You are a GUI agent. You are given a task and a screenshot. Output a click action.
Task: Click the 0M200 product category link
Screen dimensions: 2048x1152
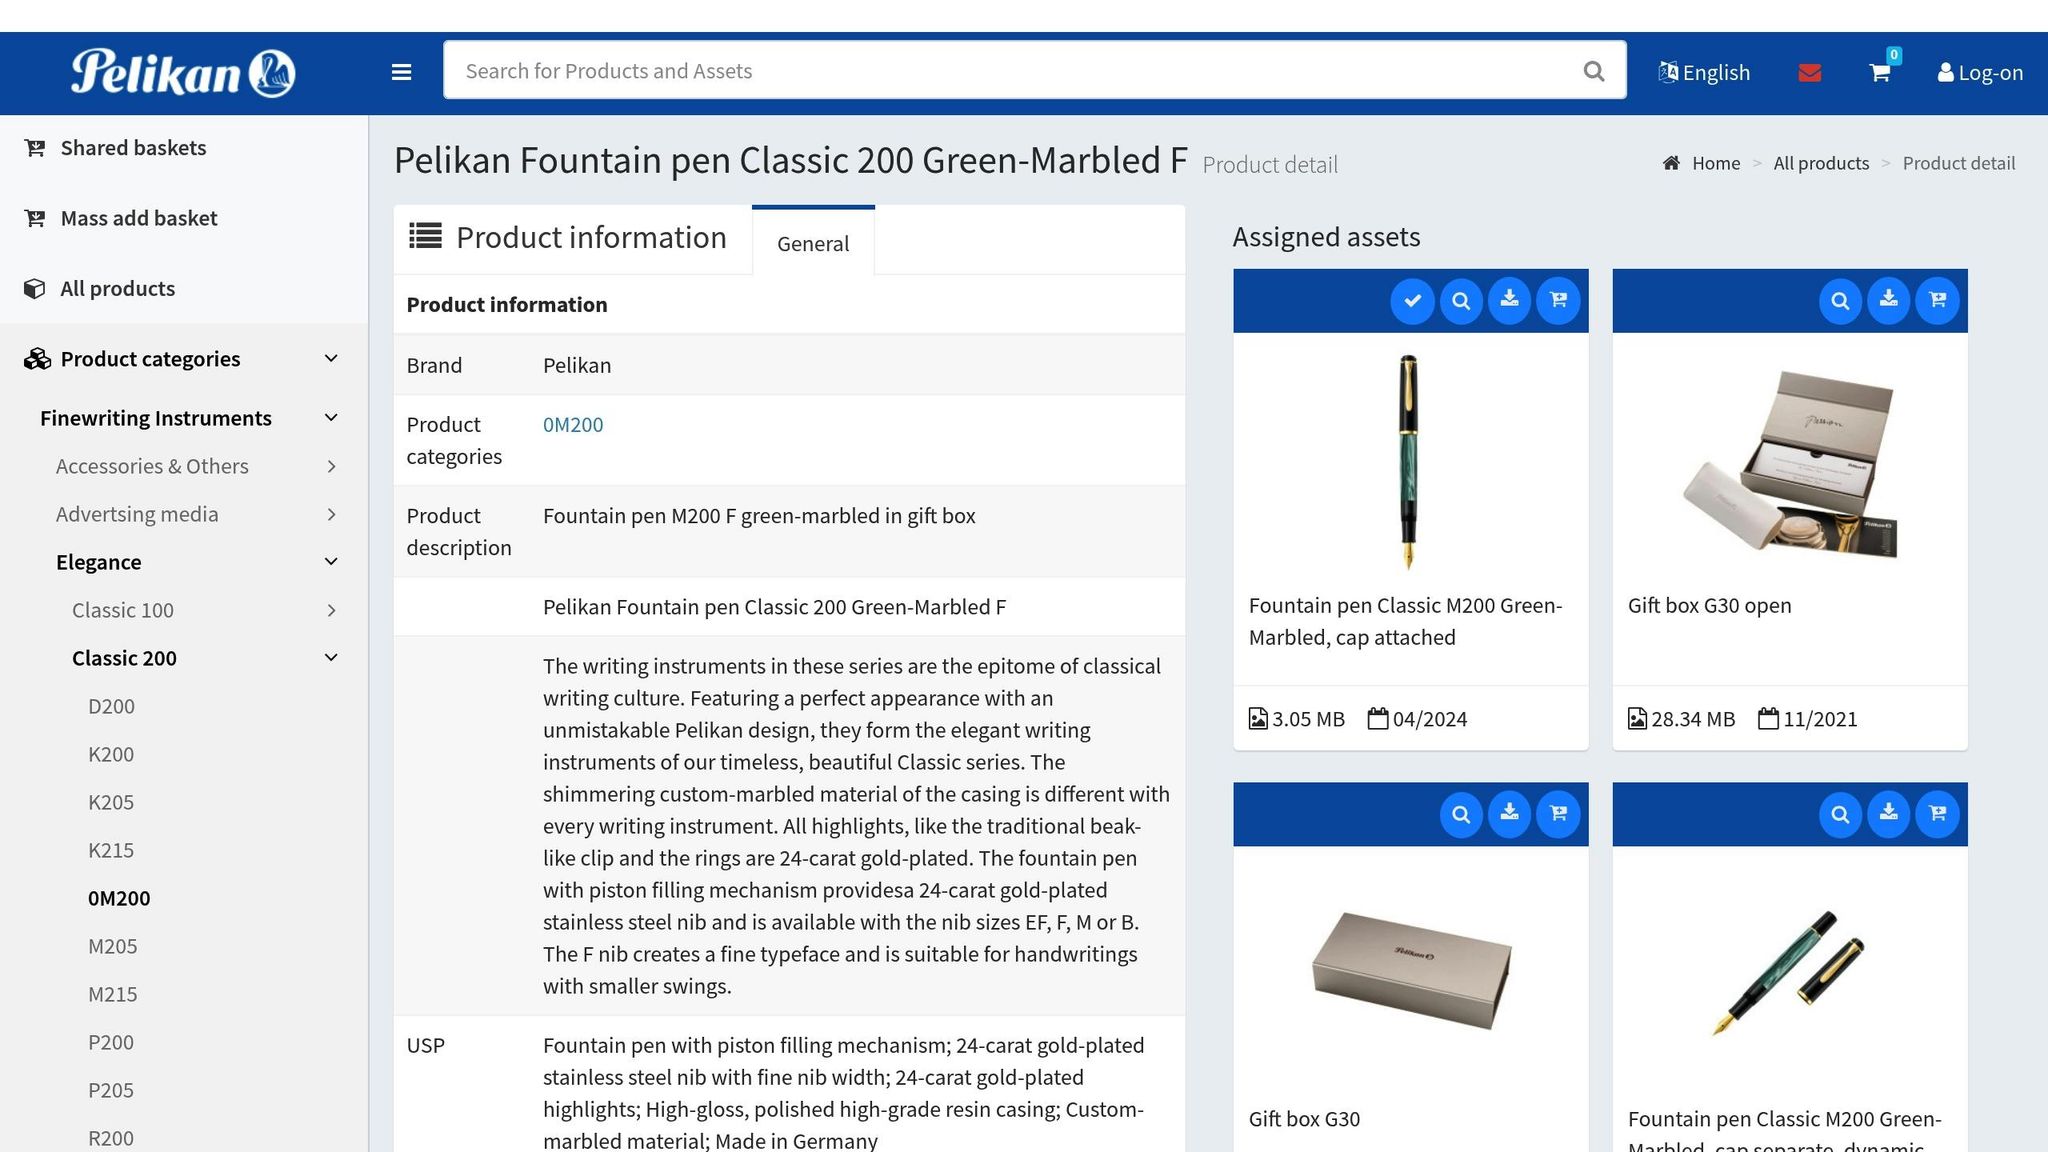[573, 425]
